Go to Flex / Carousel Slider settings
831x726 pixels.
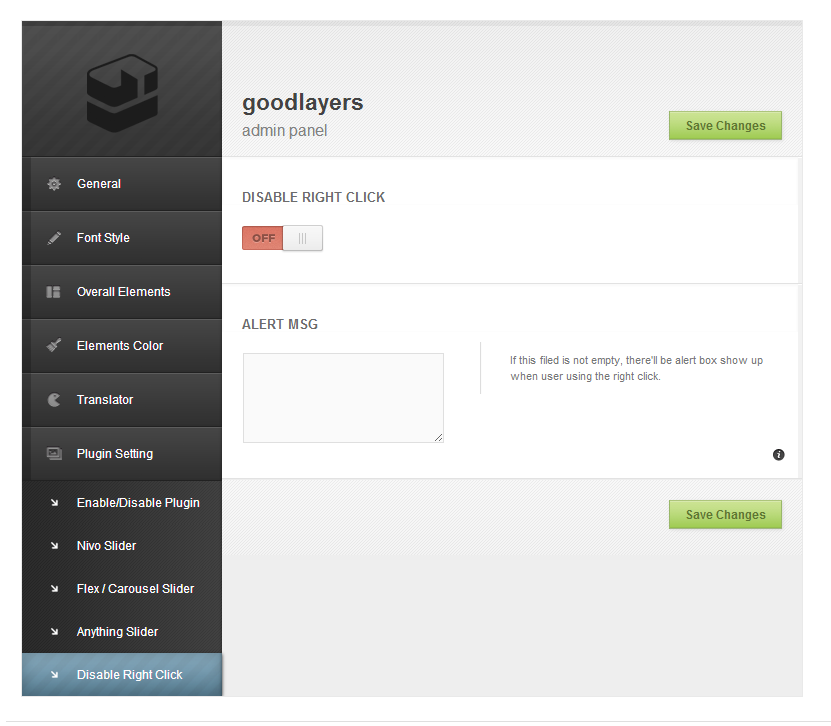pos(135,589)
